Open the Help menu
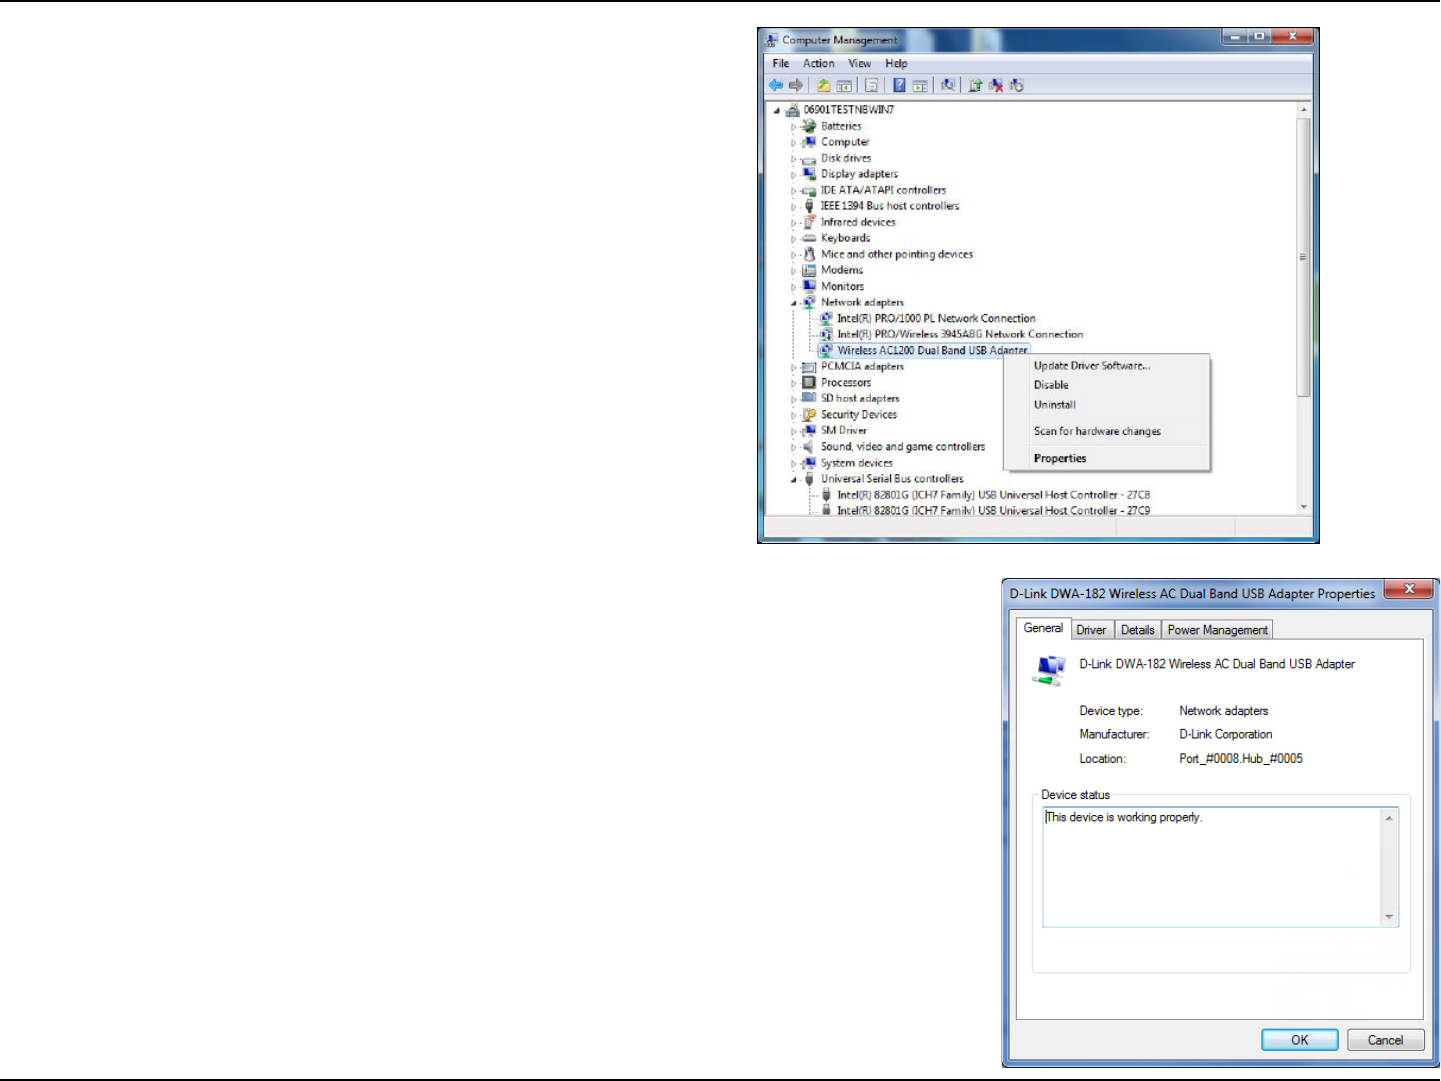The width and height of the screenshot is (1441, 1081). pyautogui.click(x=896, y=63)
